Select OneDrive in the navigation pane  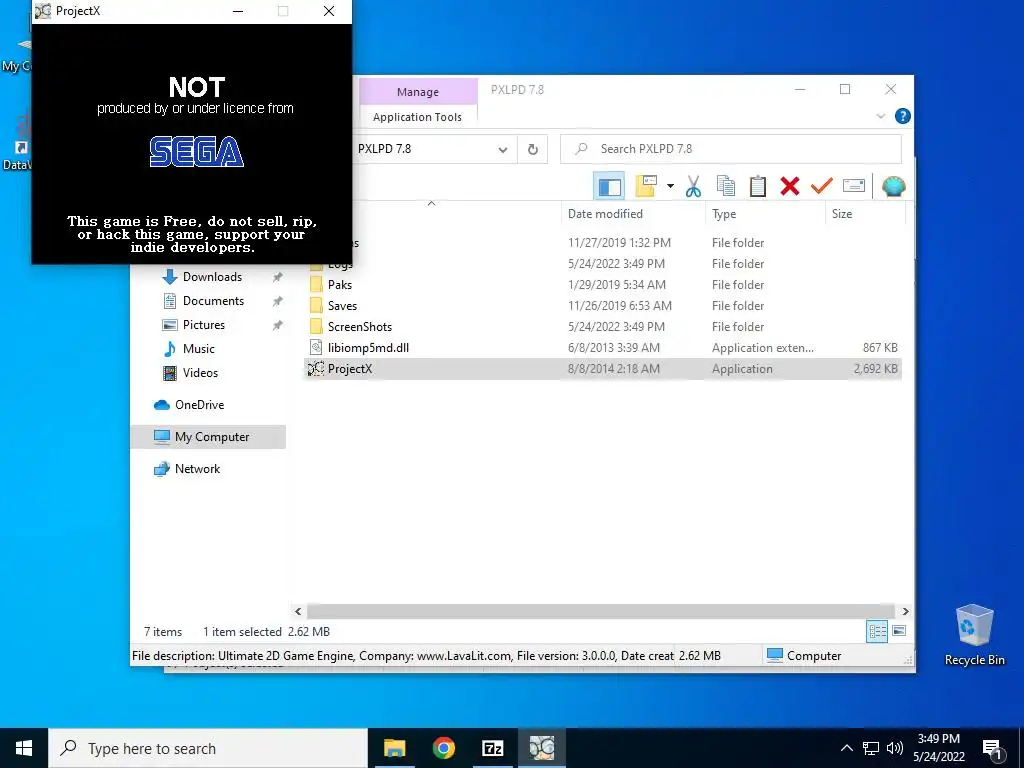[199, 405]
